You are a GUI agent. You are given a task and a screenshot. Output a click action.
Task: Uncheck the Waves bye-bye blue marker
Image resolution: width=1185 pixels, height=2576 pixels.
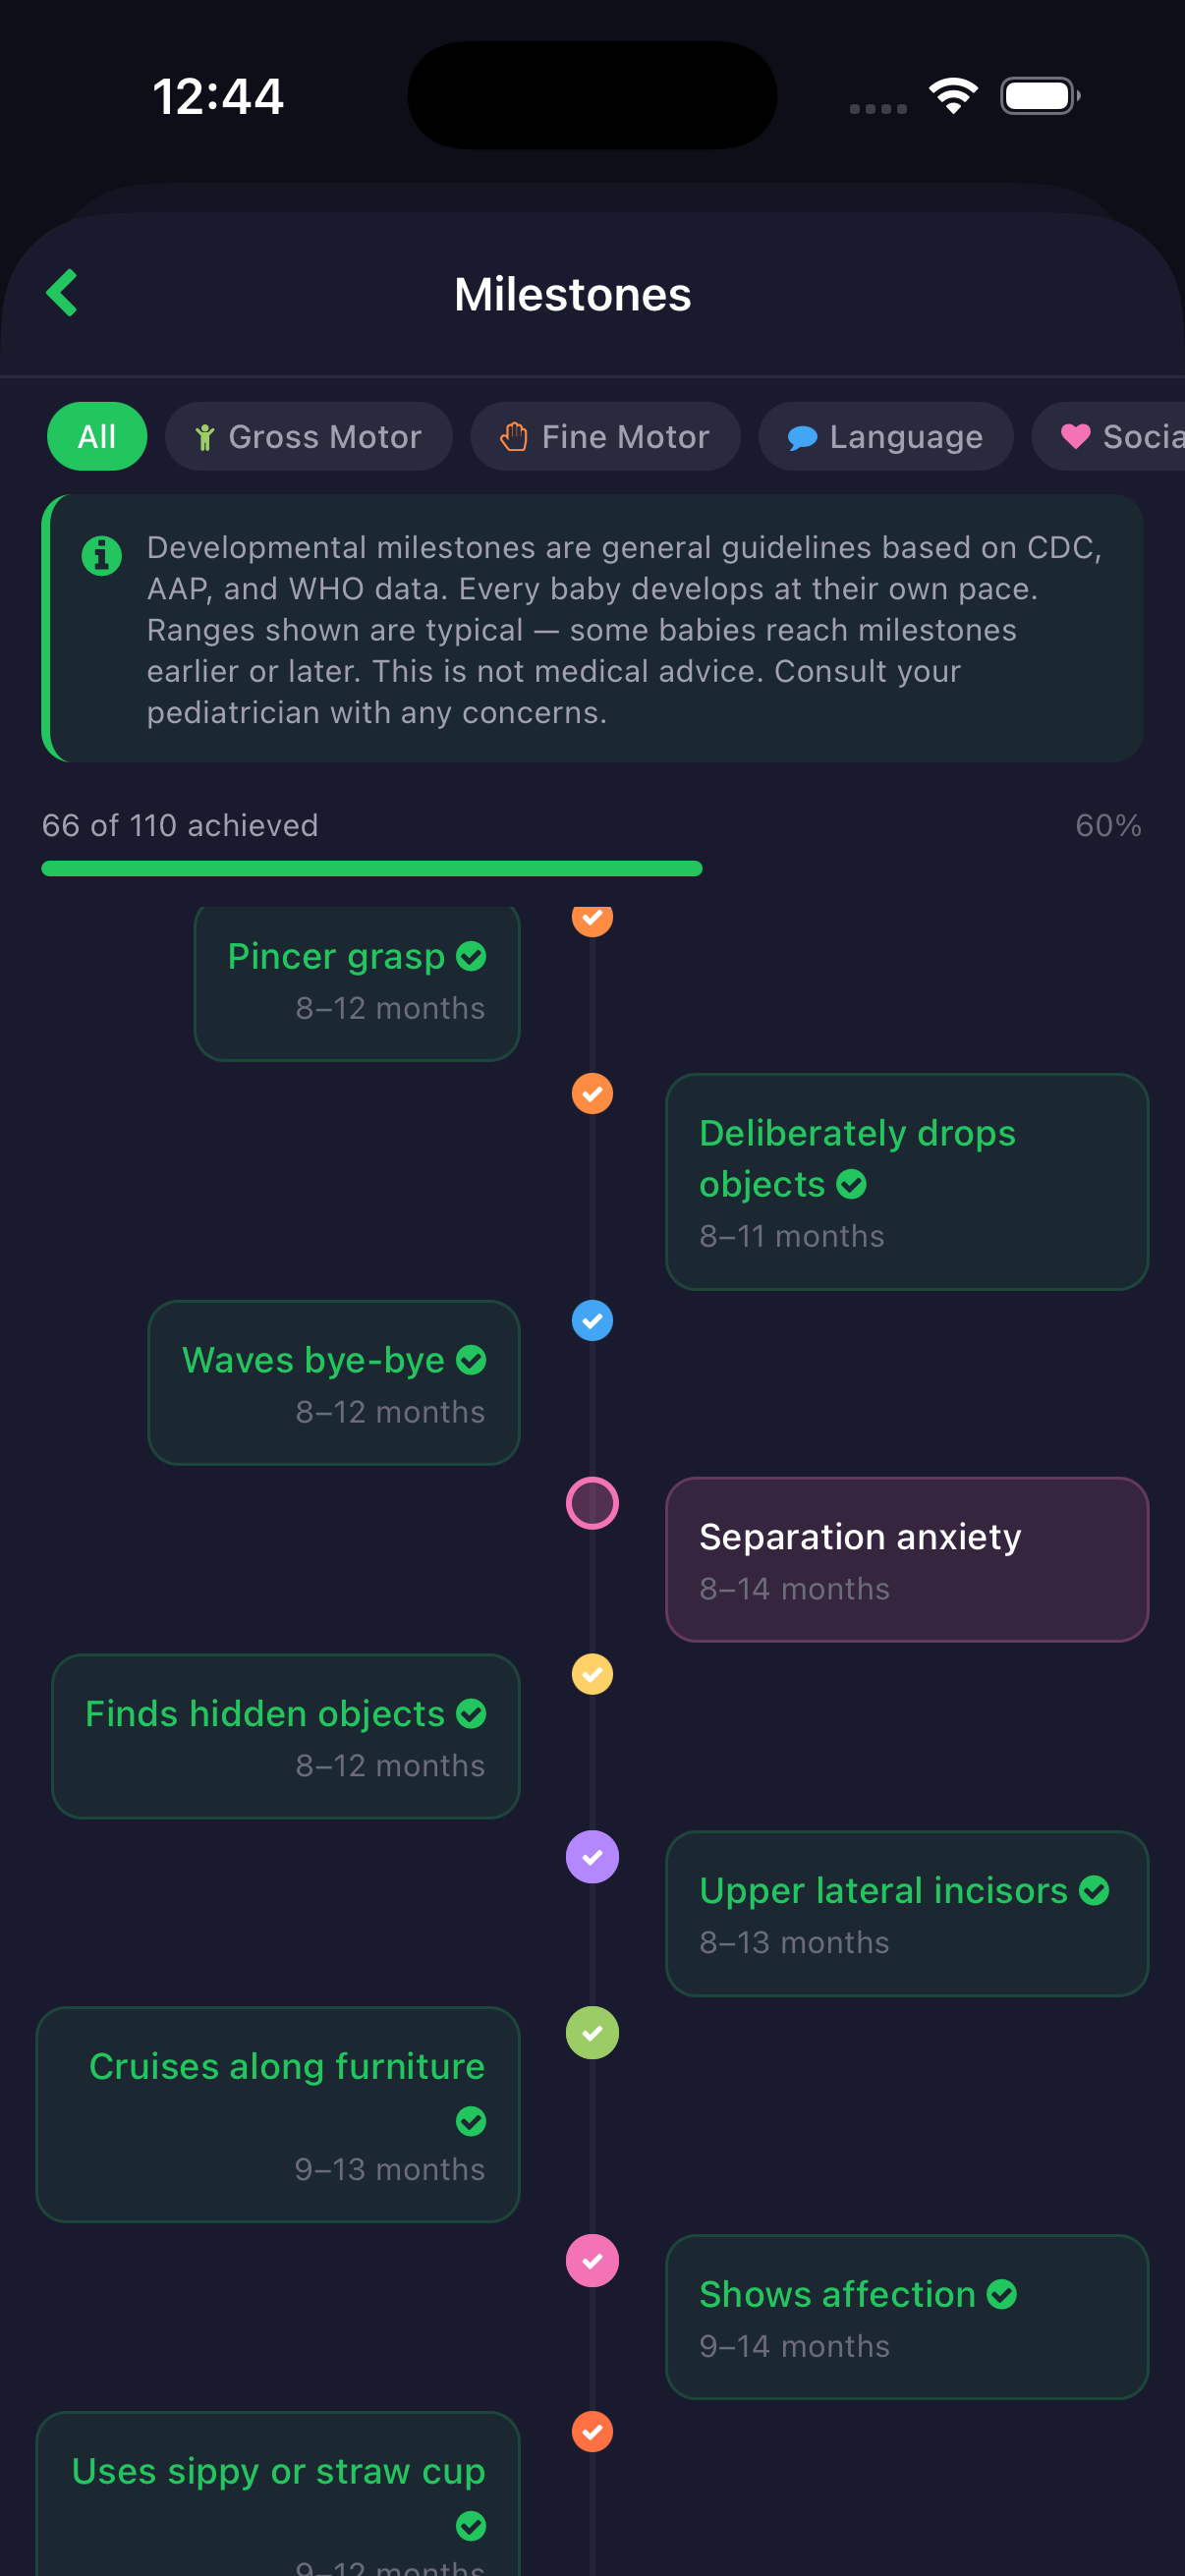(592, 1321)
